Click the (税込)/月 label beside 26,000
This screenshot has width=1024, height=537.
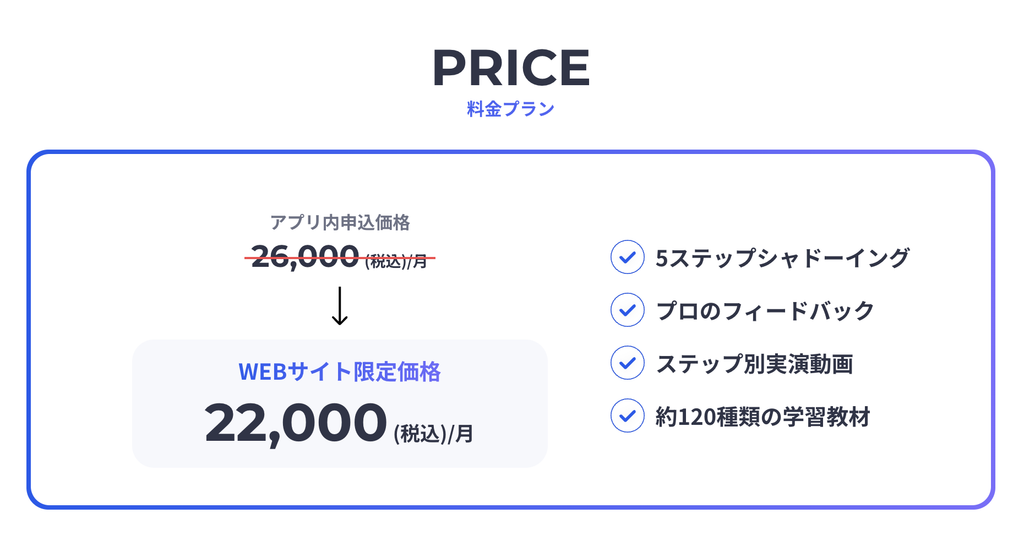[x=396, y=261]
